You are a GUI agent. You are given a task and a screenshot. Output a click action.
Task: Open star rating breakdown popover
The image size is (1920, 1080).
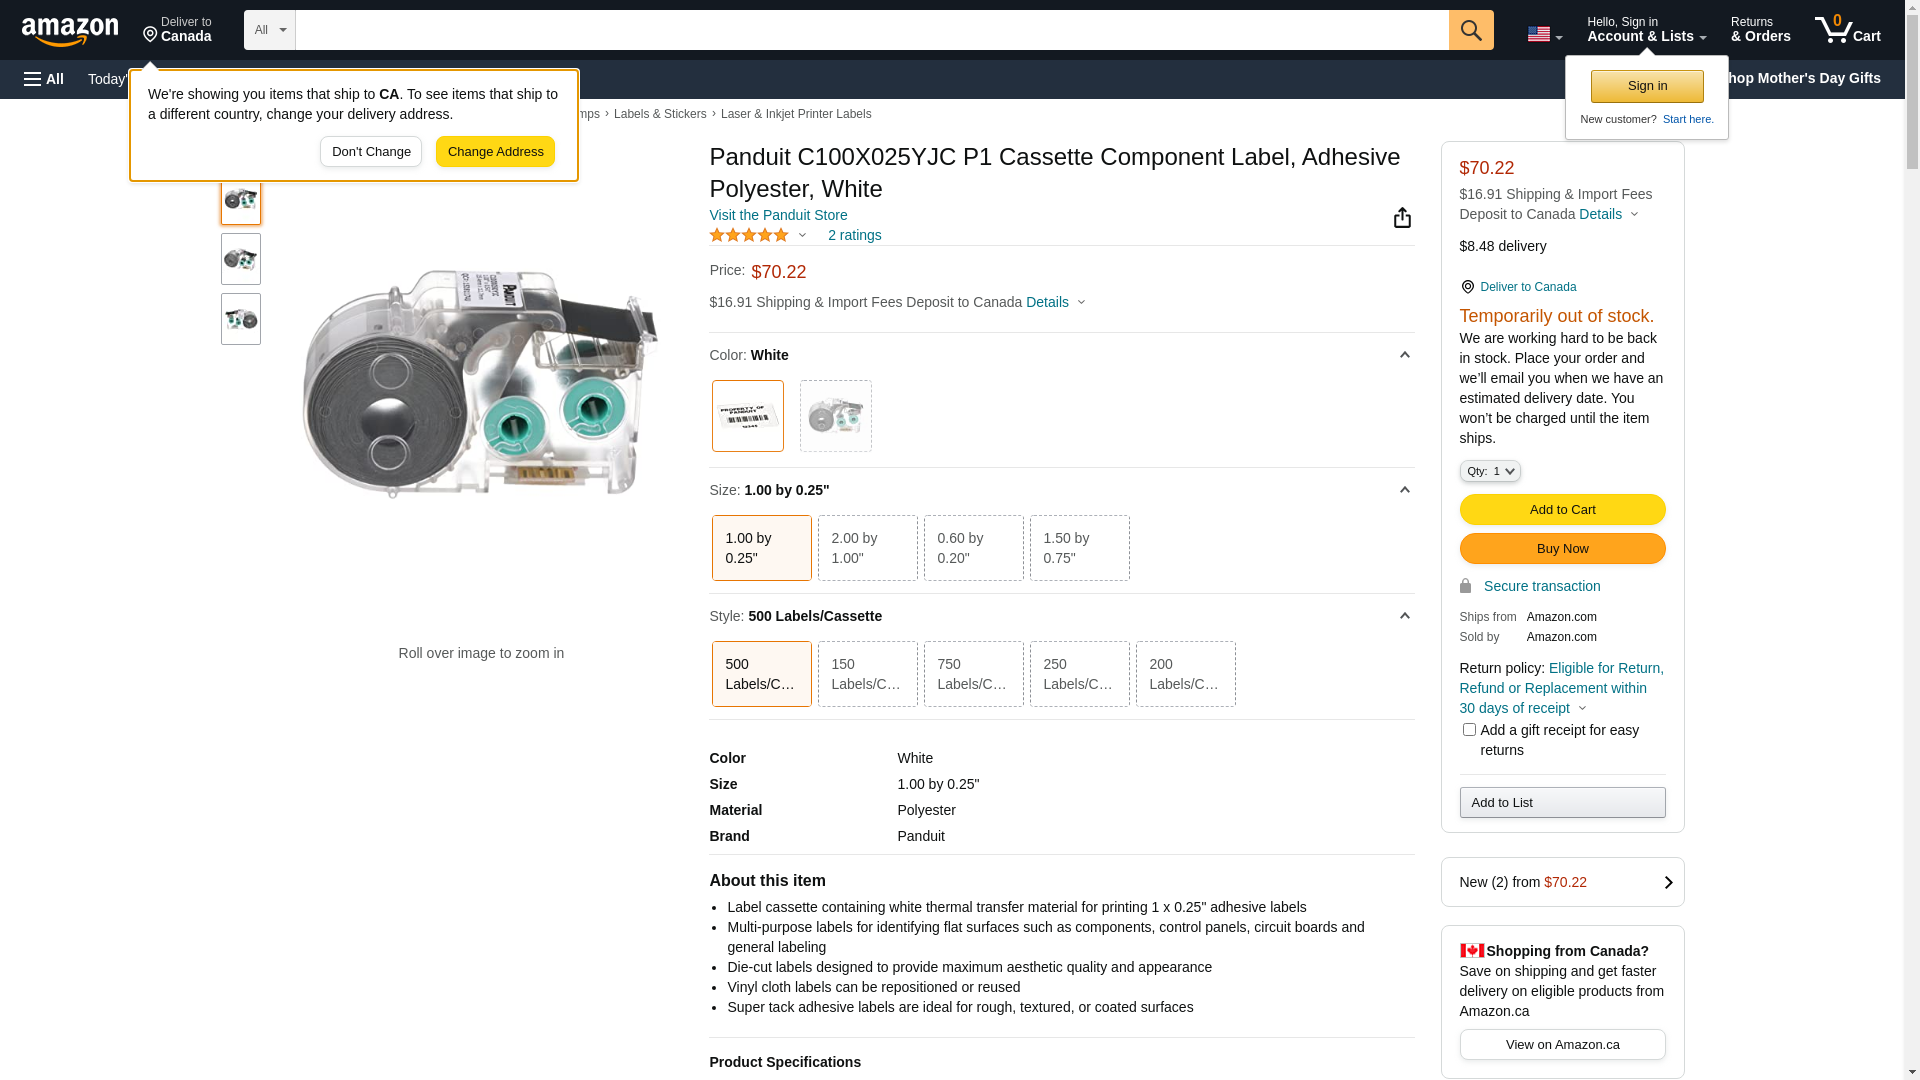[x=758, y=236]
